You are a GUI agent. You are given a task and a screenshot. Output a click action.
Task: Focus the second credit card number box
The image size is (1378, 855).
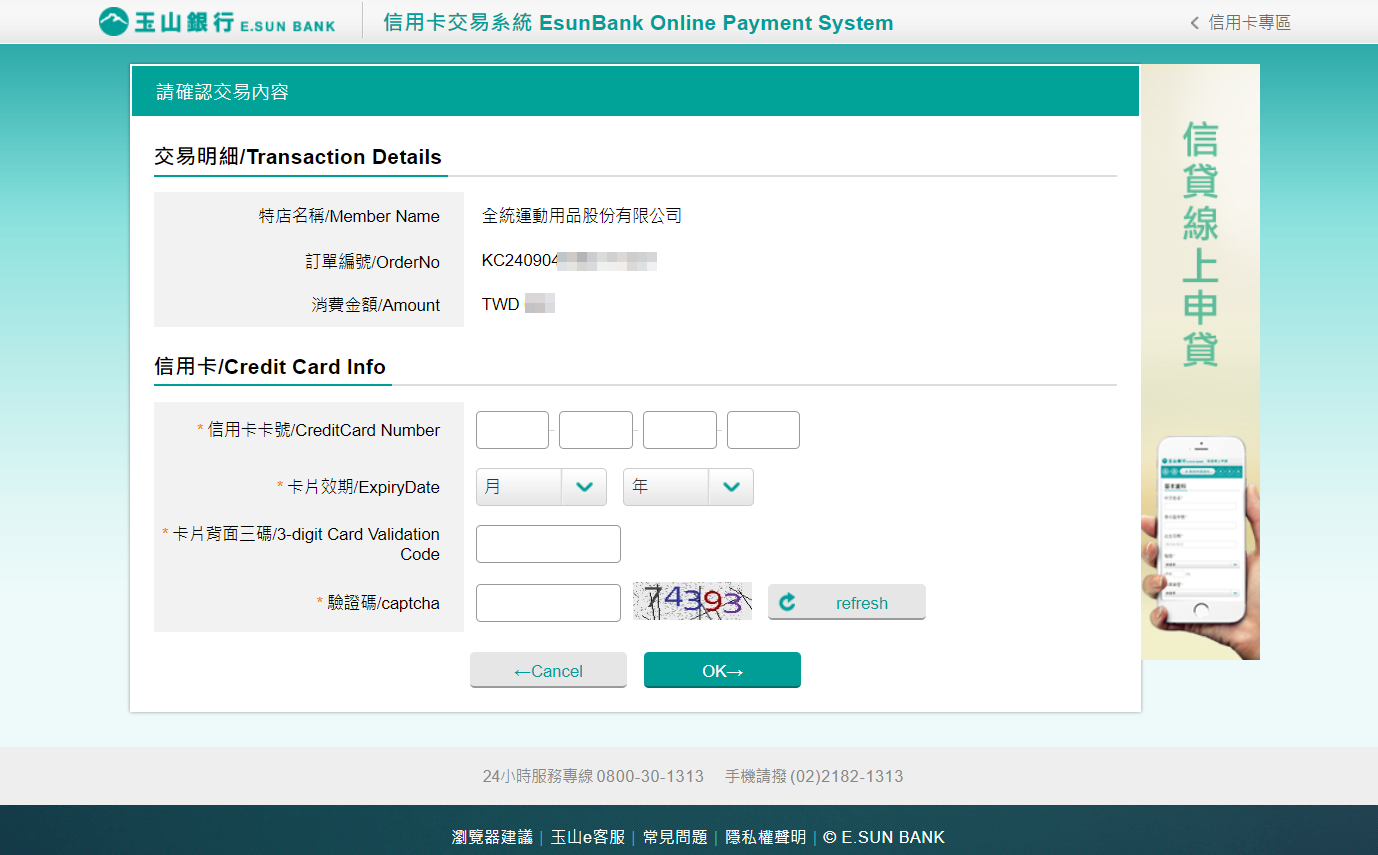click(x=596, y=430)
